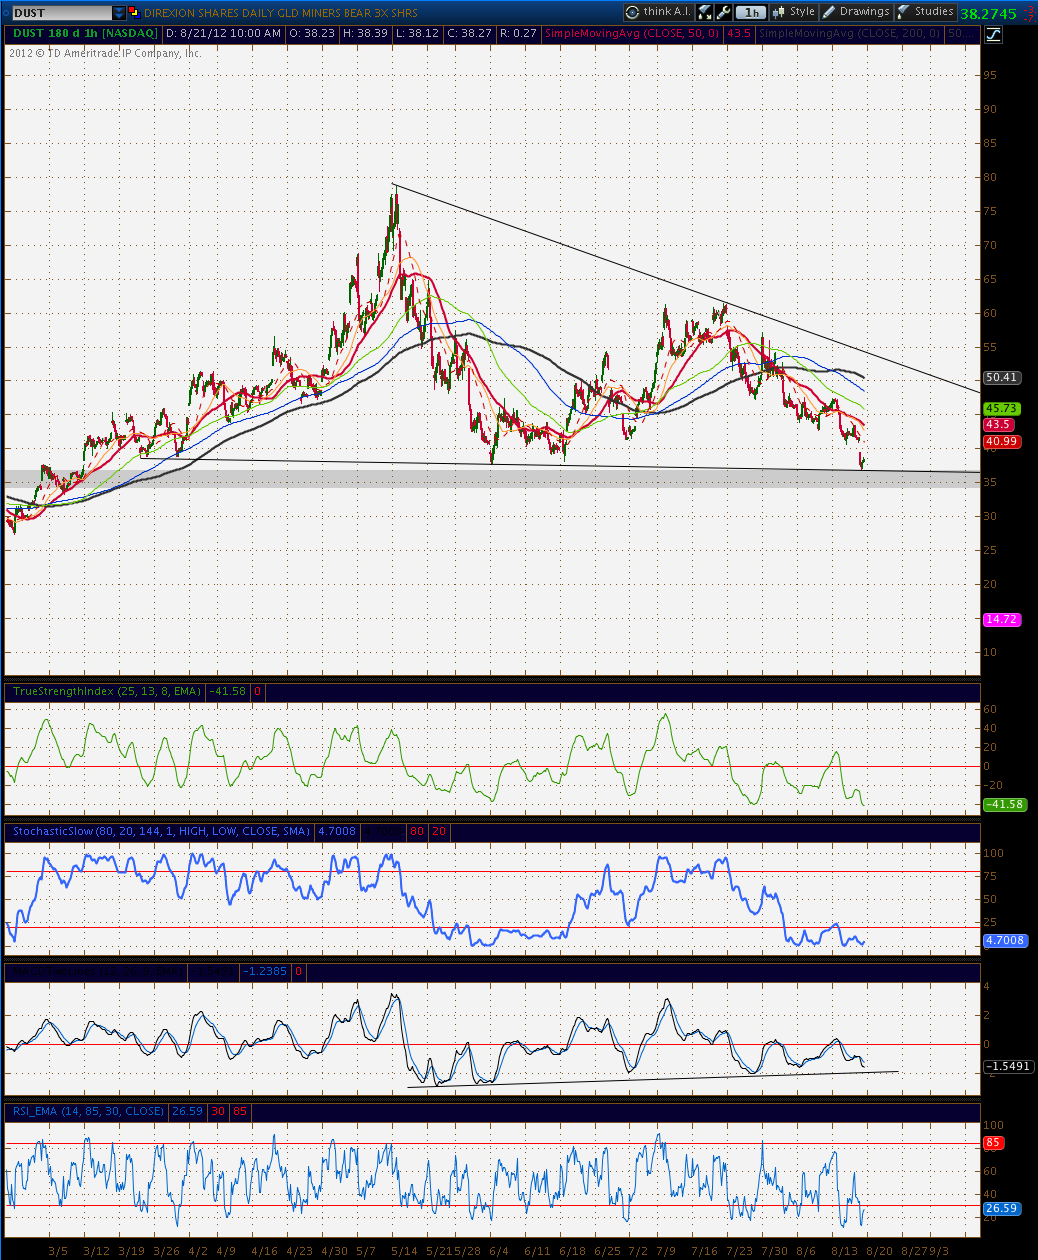This screenshot has height=1260, width=1038.
Task: Select SimpleMovingAvg (CLOSE, 50, 0) label
Action: point(634,33)
